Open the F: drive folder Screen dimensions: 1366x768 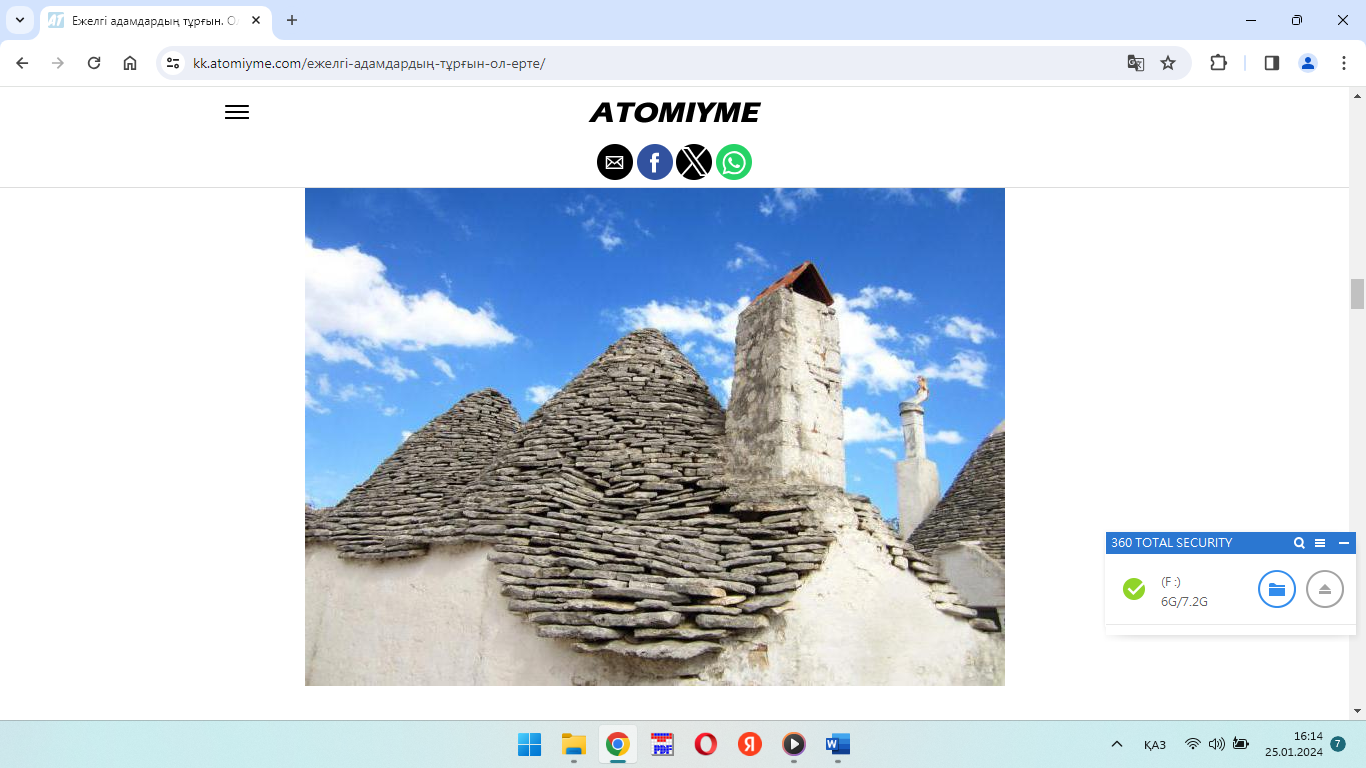coord(1277,589)
